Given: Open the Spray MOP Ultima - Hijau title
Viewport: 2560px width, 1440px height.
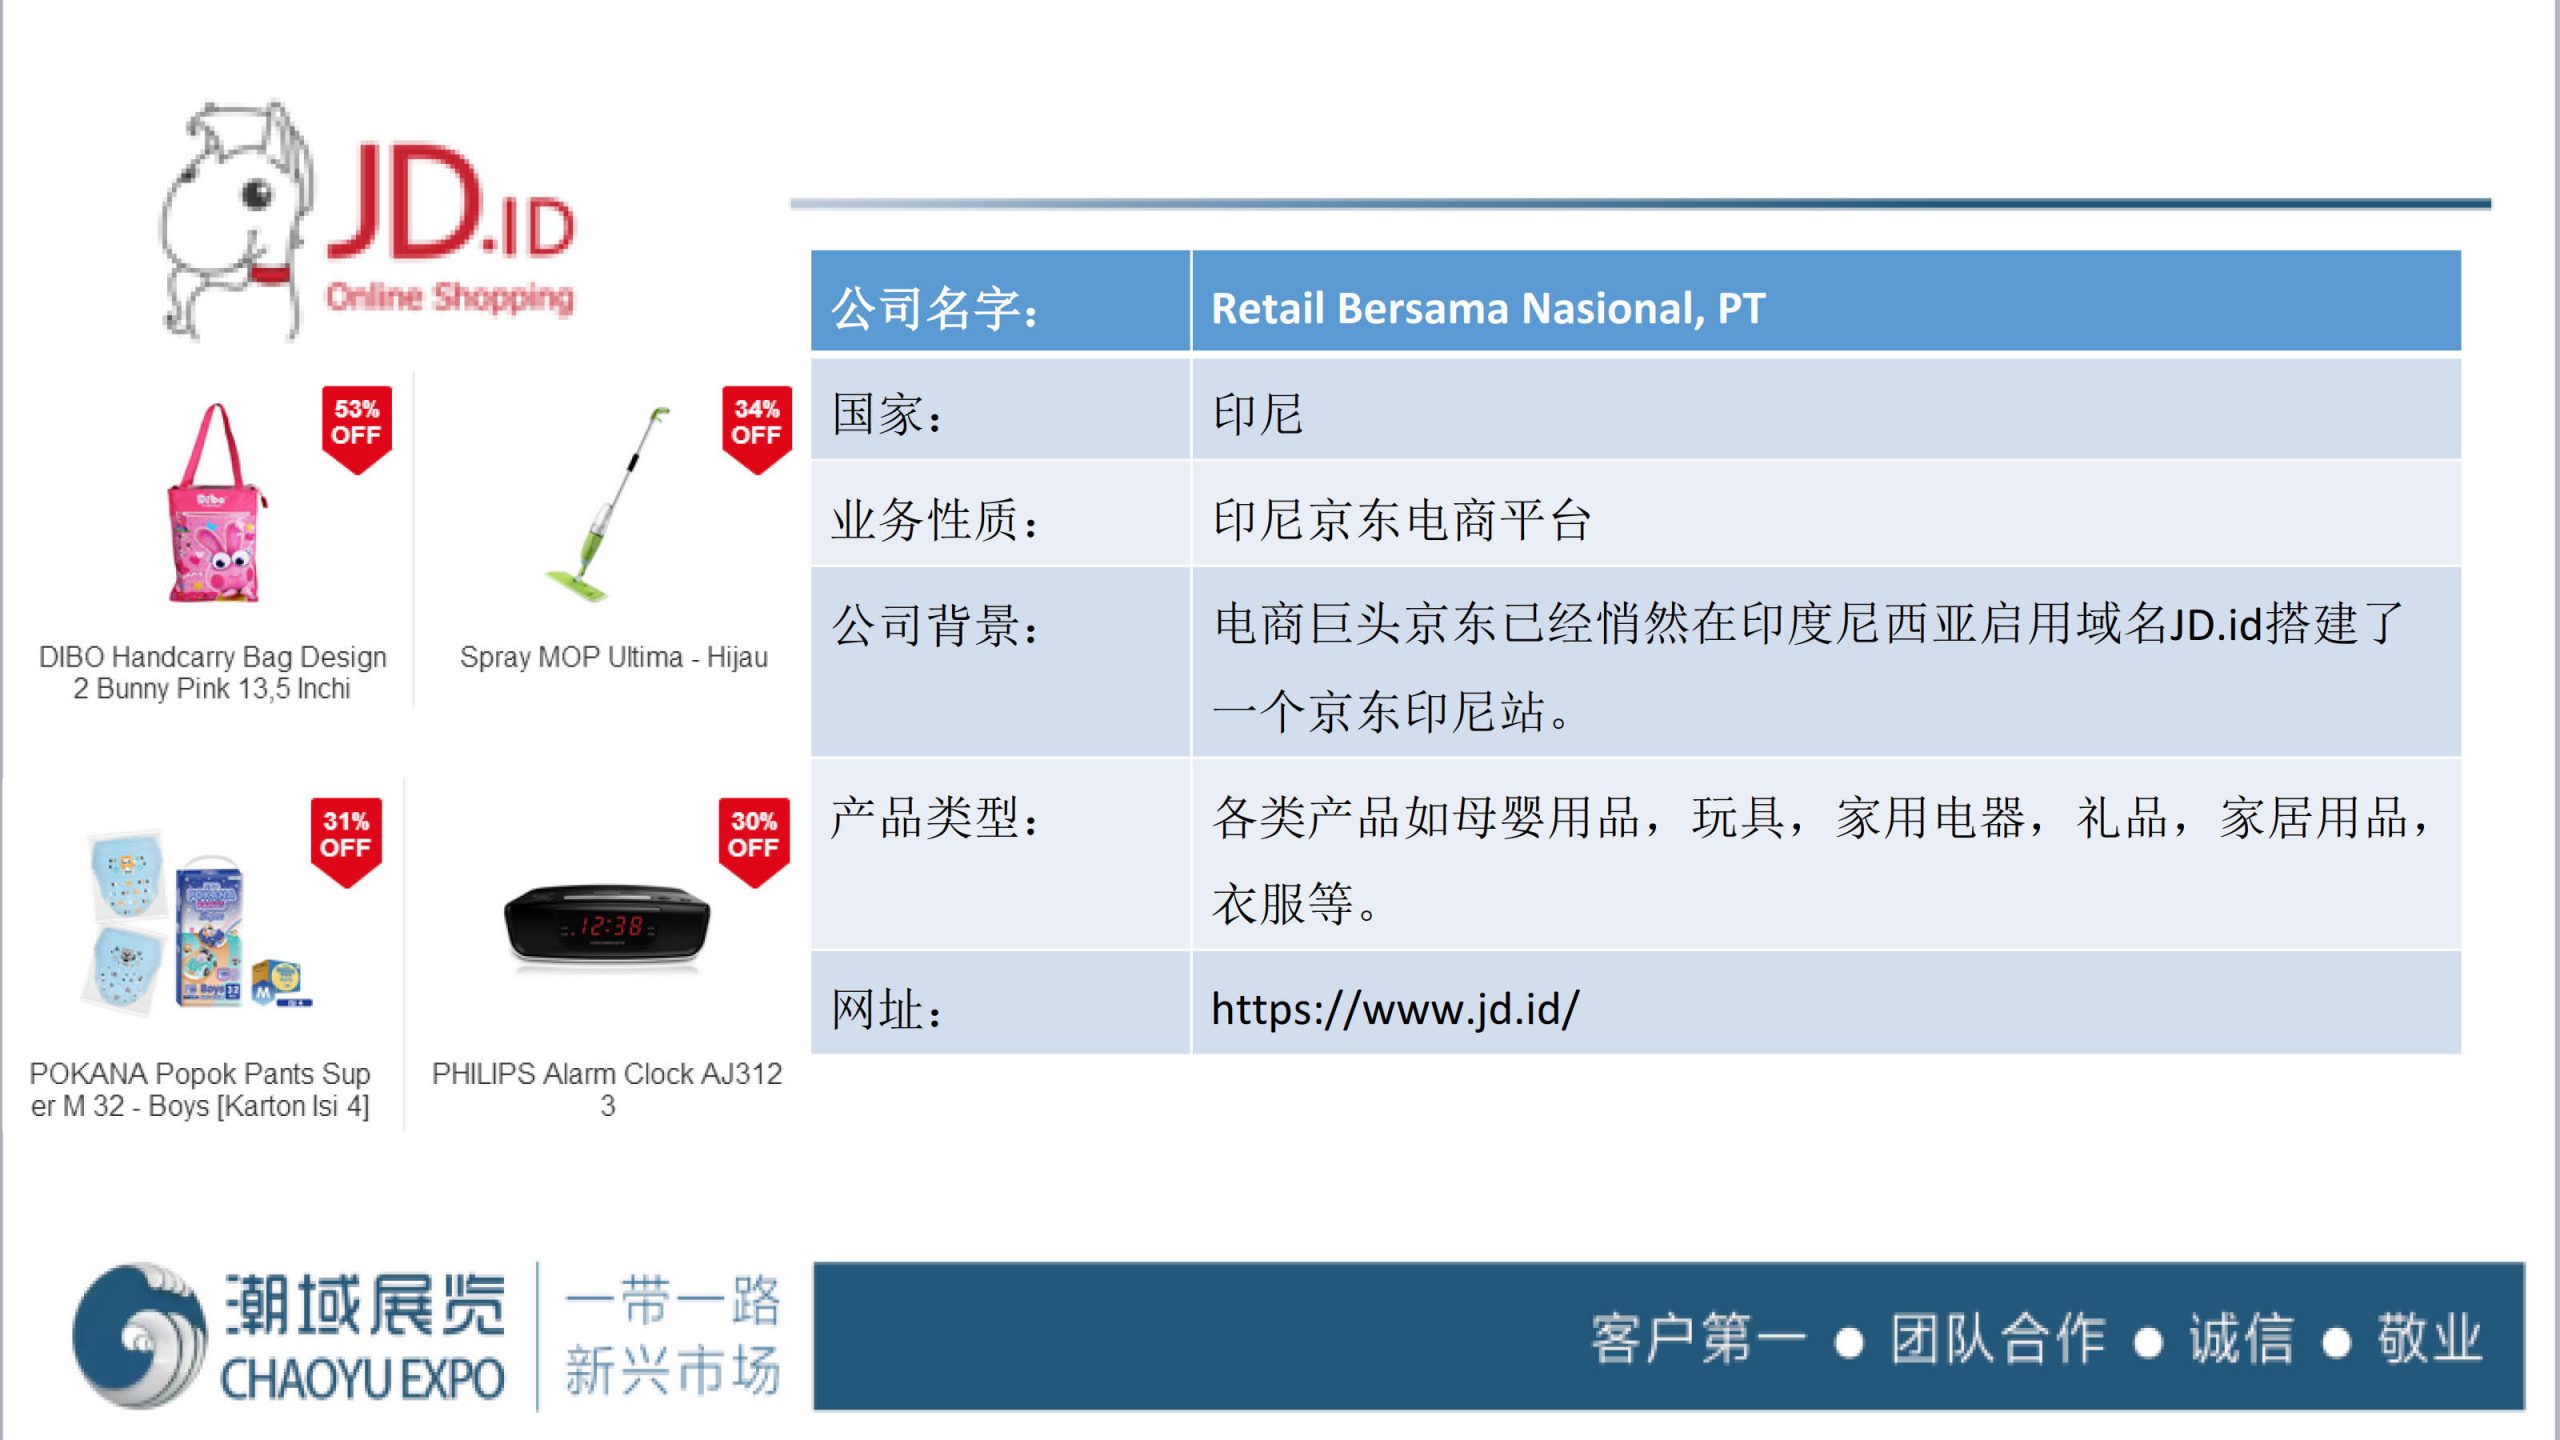Looking at the screenshot, I should click(x=613, y=657).
